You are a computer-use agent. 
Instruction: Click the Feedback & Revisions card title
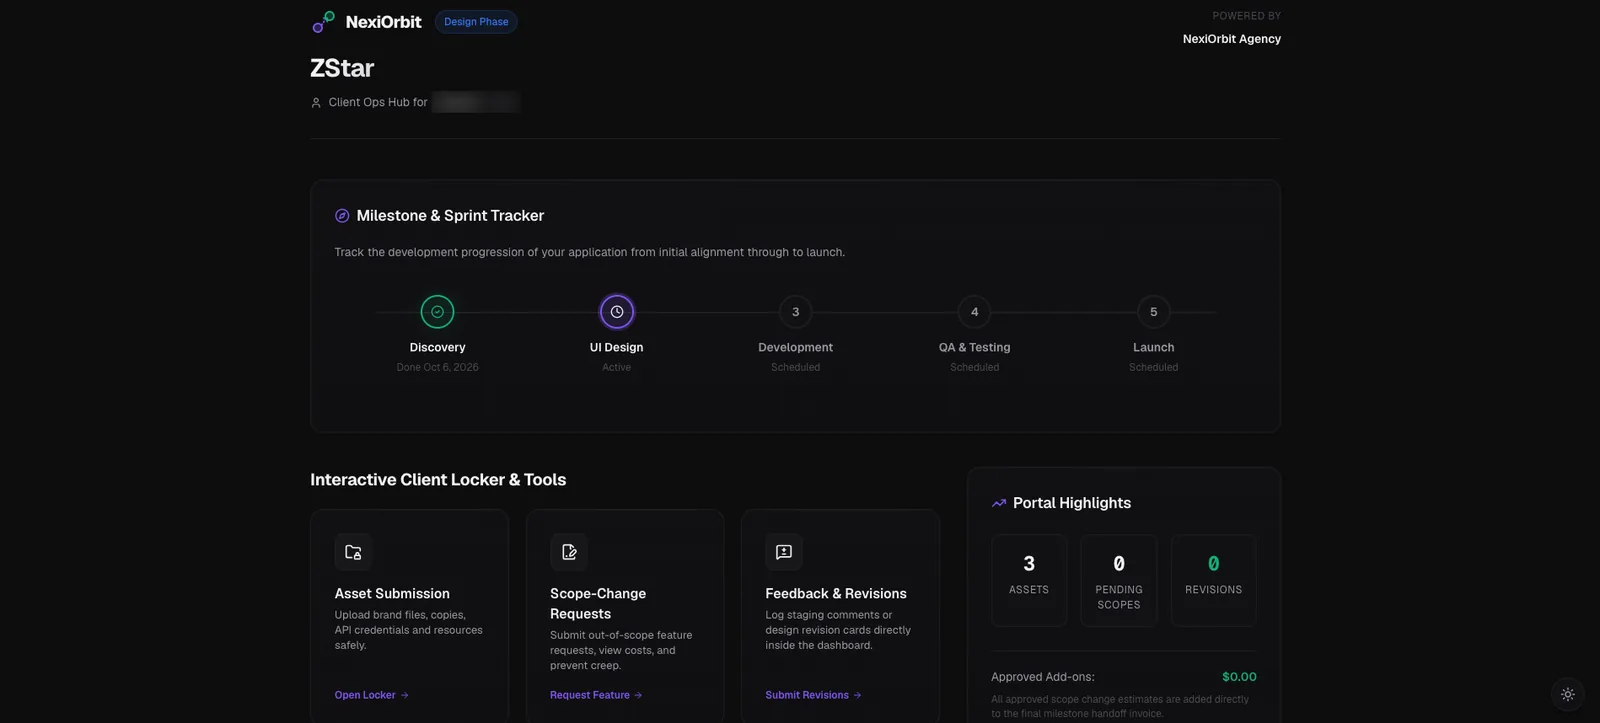click(x=836, y=594)
